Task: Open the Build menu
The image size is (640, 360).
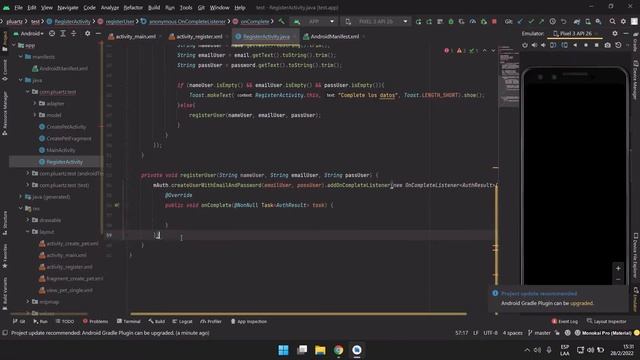Action: click(154, 7)
